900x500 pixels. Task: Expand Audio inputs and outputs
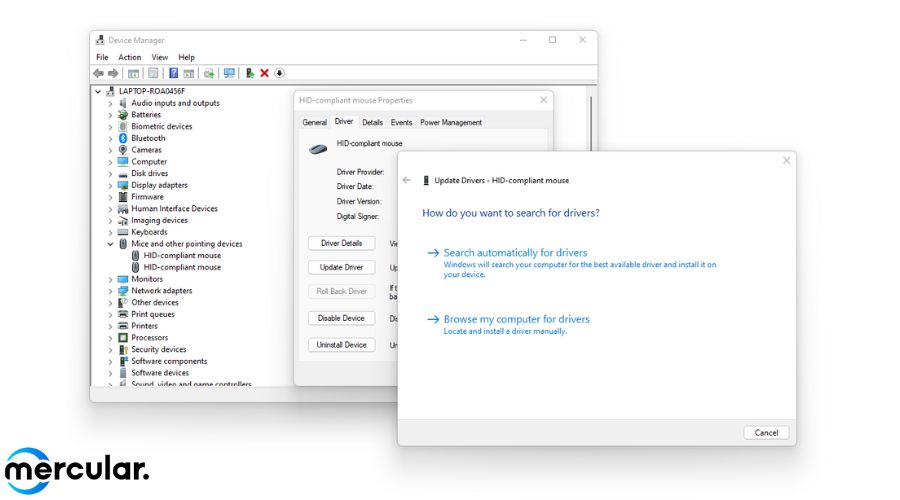tap(110, 103)
